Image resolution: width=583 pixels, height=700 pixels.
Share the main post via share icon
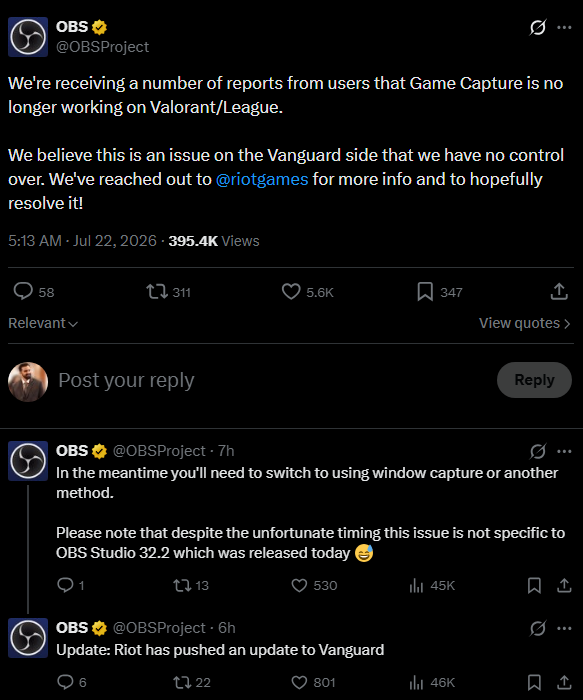559,292
